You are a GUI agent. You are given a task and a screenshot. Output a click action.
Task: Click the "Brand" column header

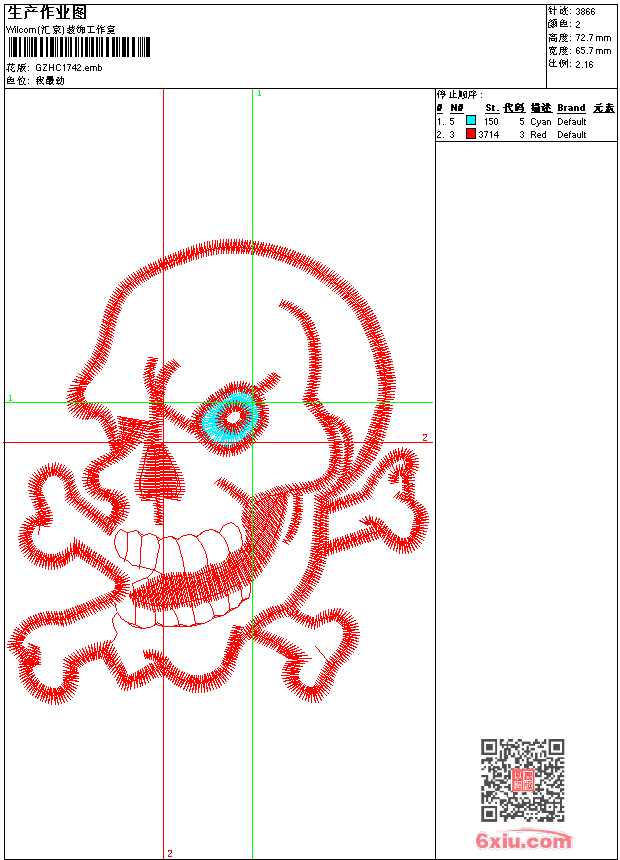point(571,108)
